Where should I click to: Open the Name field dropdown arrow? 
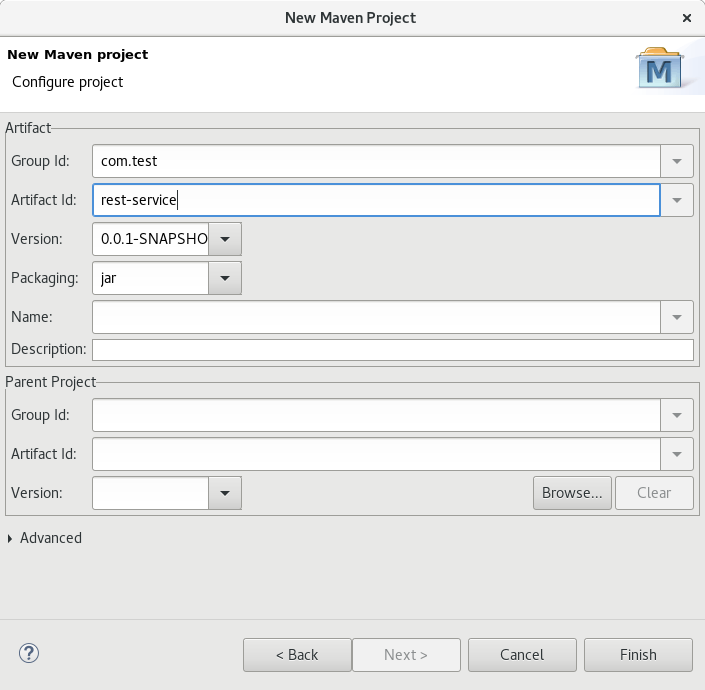tap(677, 317)
